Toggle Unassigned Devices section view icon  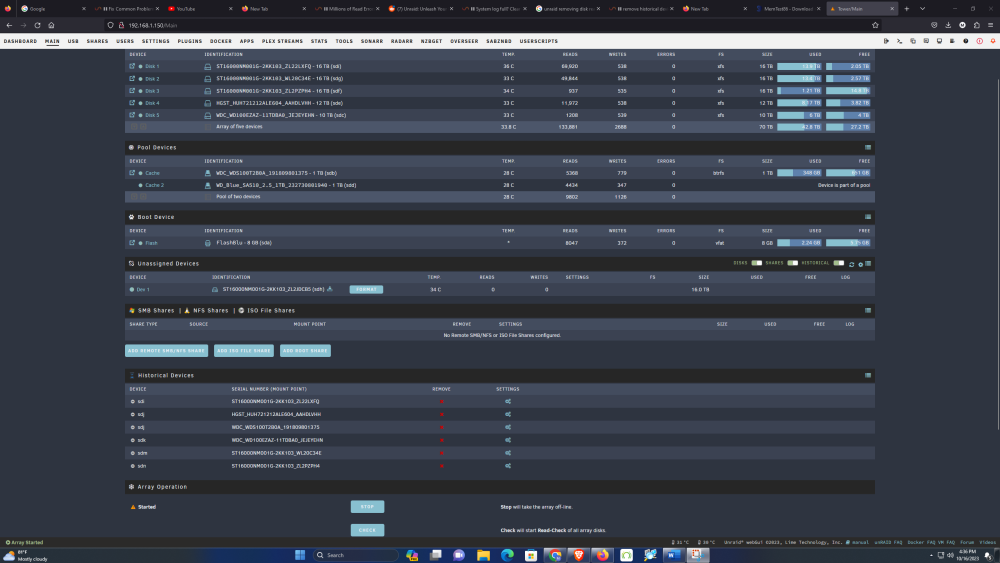click(x=868, y=264)
